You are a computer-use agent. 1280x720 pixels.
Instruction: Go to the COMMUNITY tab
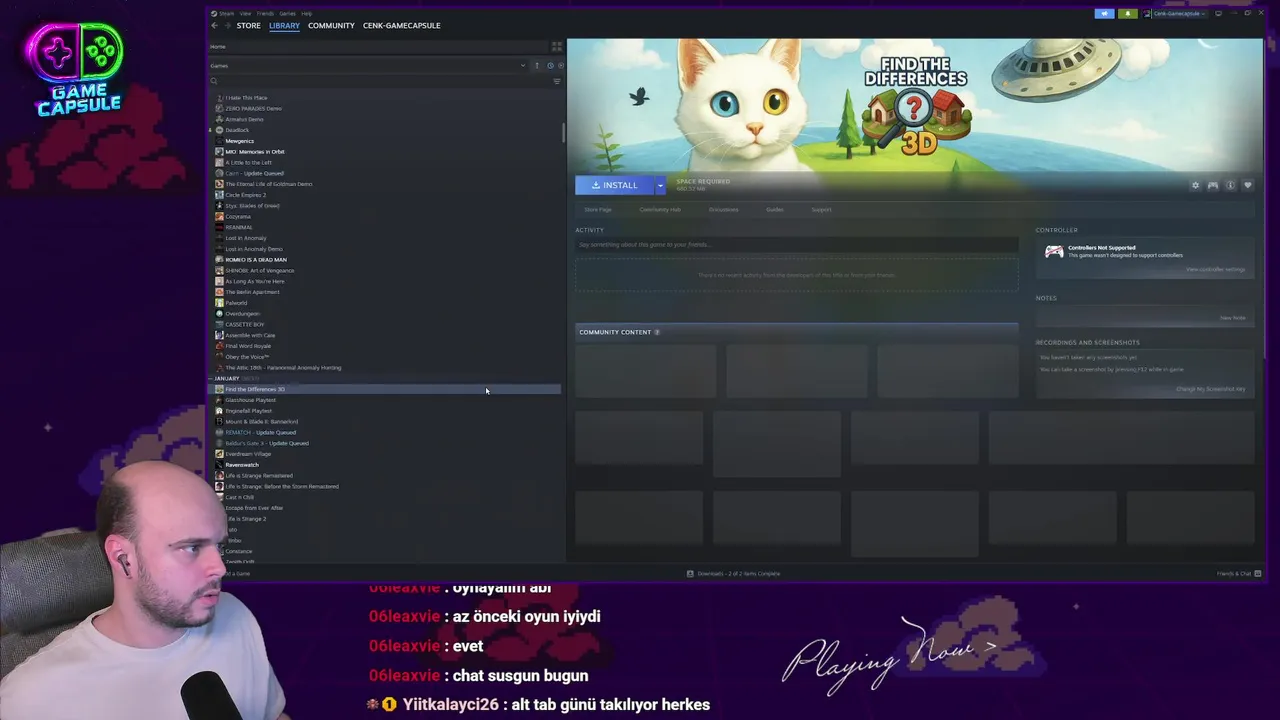(x=331, y=25)
